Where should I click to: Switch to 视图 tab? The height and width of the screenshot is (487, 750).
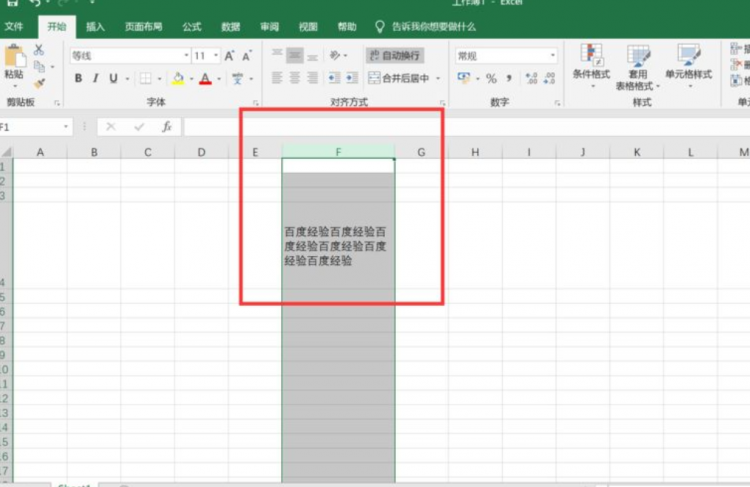tap(308, 26)
